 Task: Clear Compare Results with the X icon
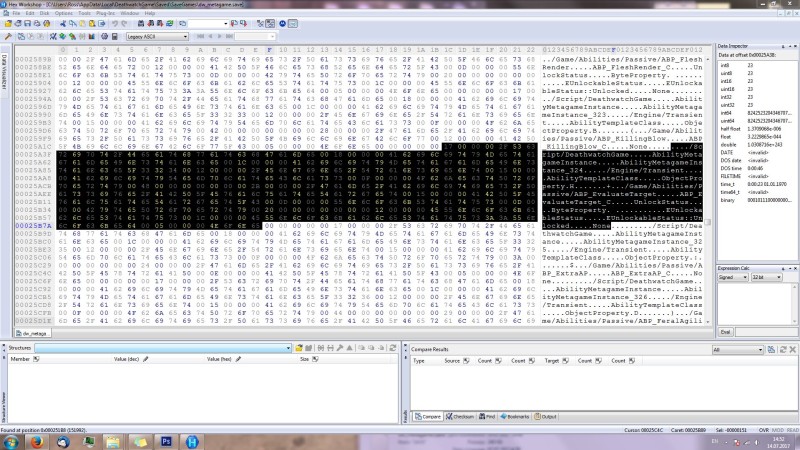coord(793,349)
